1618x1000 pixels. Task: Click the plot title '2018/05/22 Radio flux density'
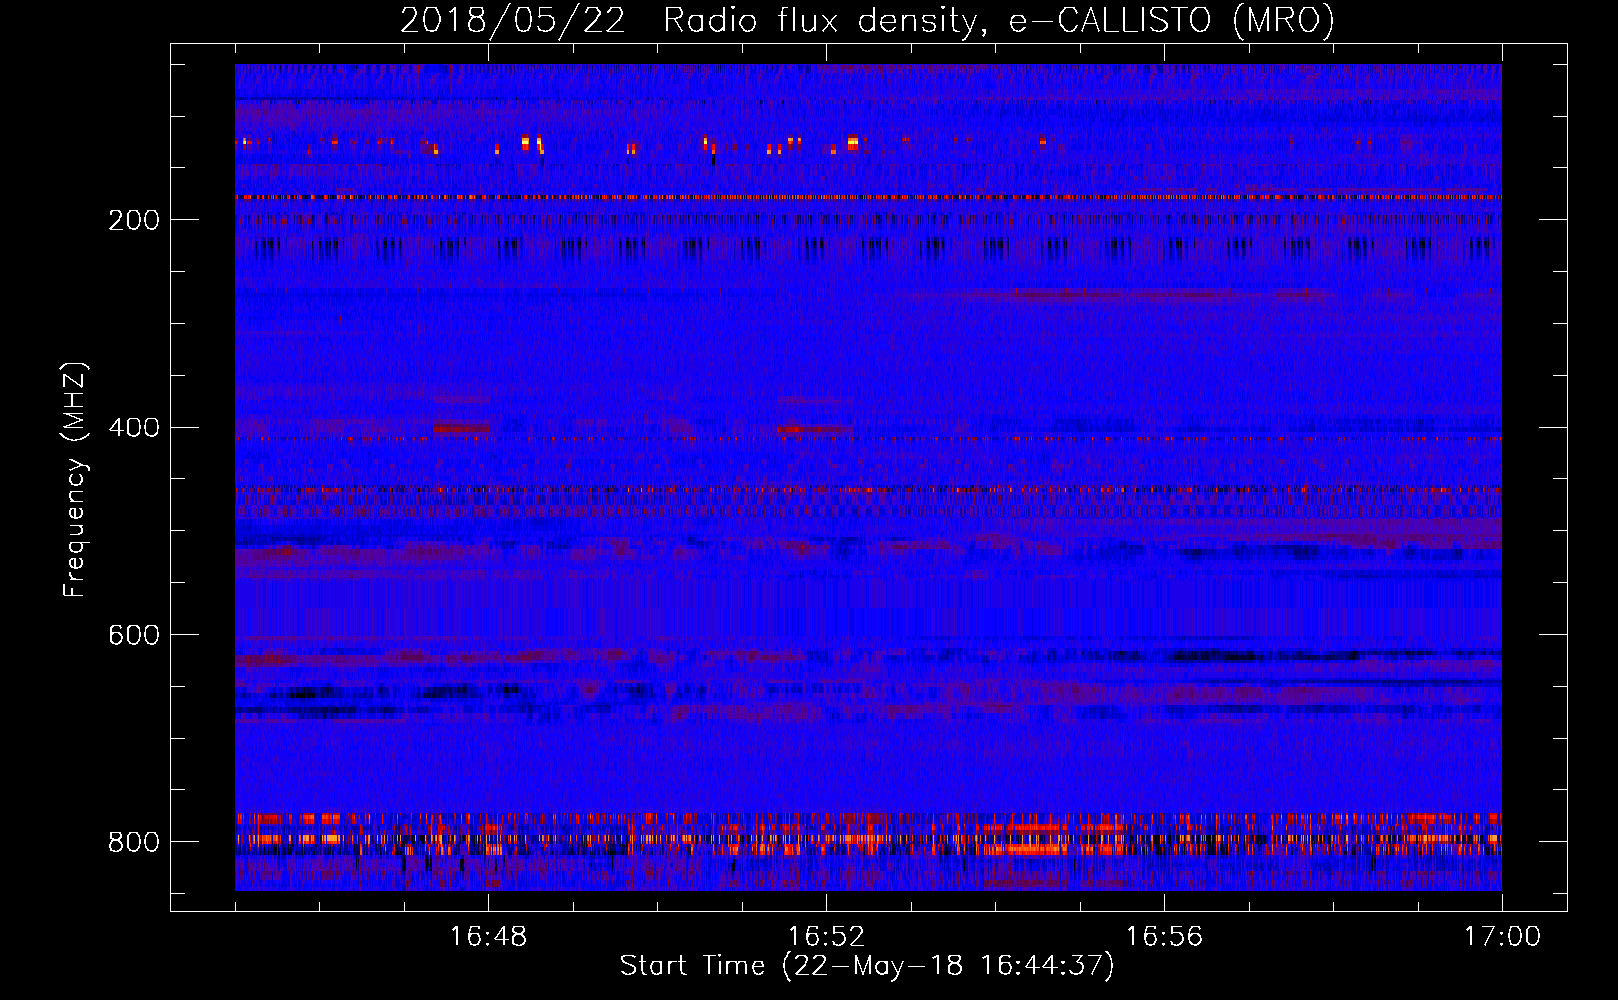(x=867, y=21)
